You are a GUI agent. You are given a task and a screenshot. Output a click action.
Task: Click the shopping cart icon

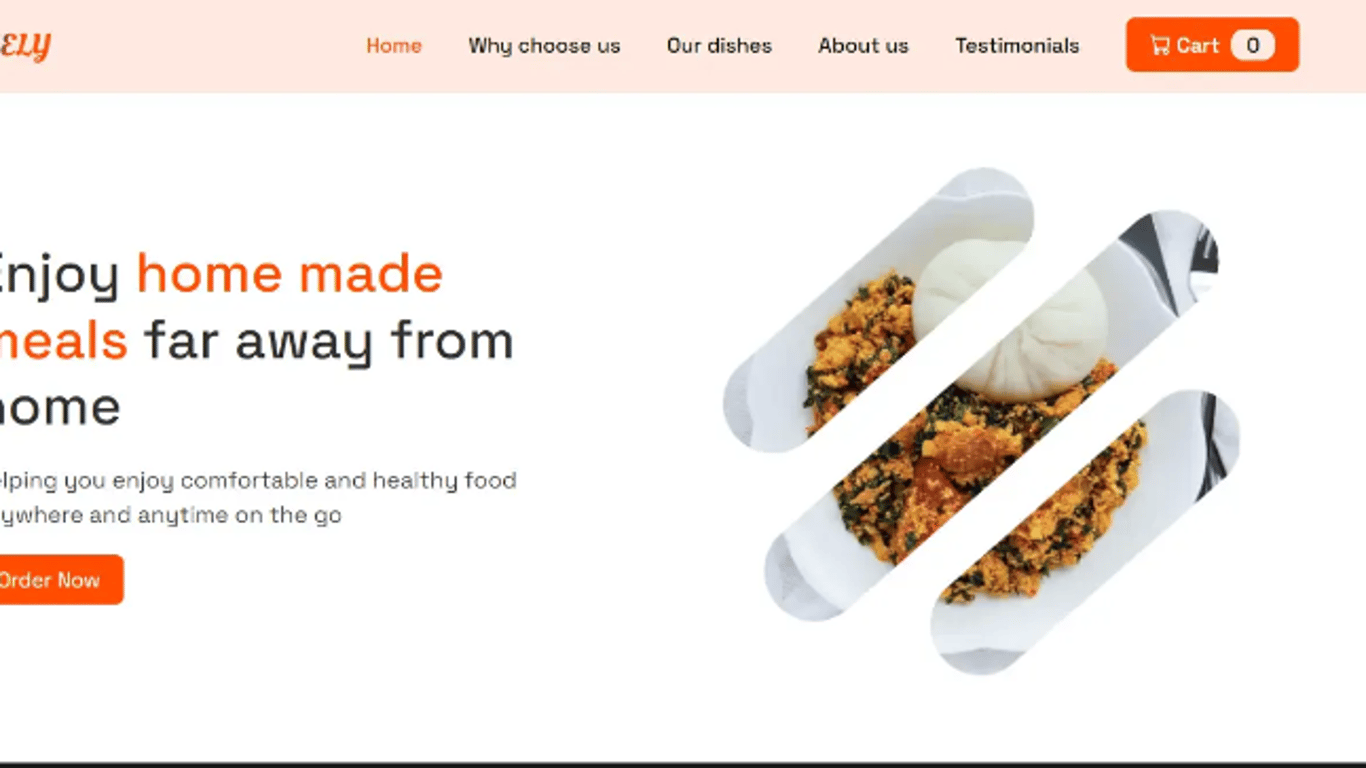pyautogui.click(x=1160, y=45)
